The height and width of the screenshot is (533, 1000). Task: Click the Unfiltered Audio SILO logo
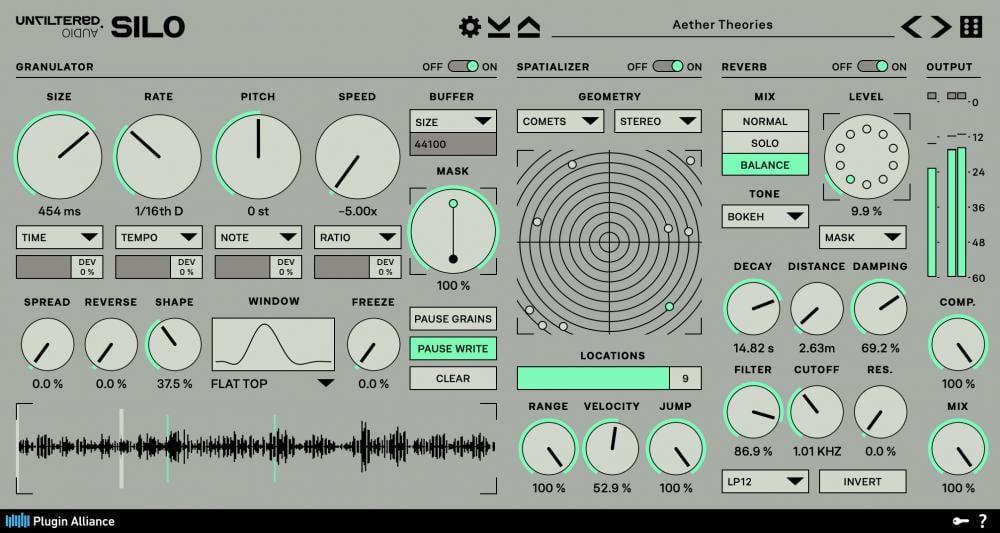click(x=100, y=27)
